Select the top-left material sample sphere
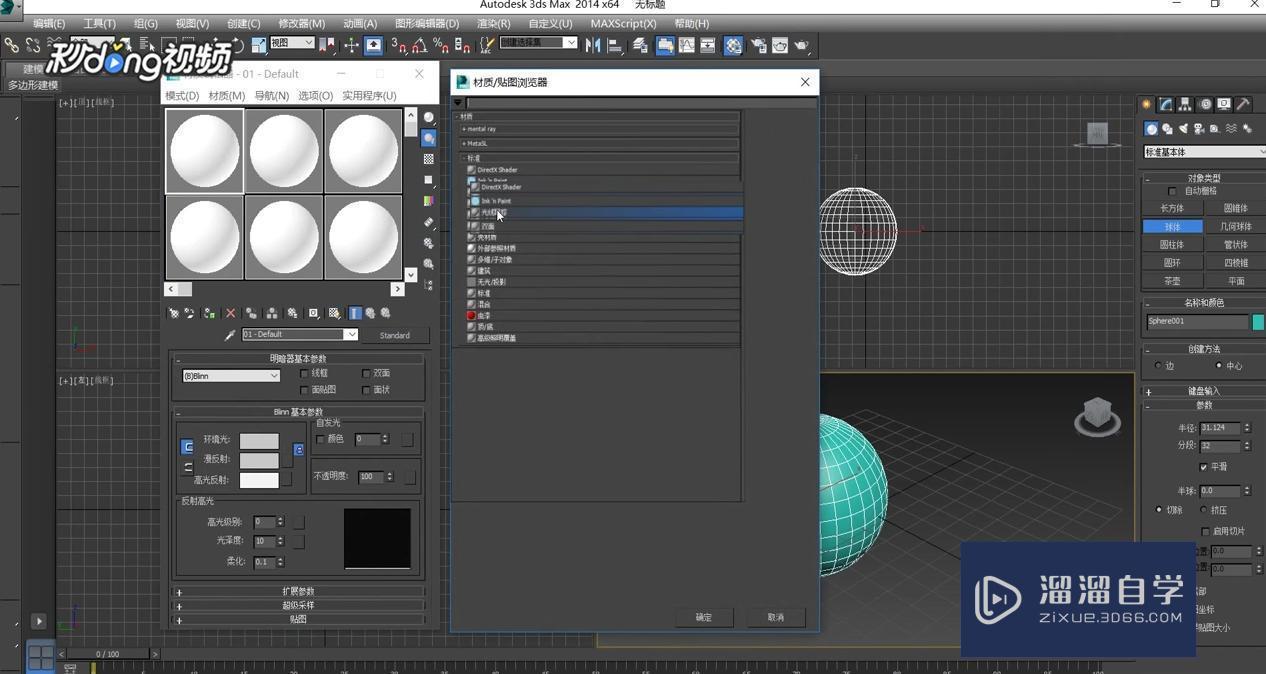This screenshot has width=1266, height=674. [x=204, y=150]
